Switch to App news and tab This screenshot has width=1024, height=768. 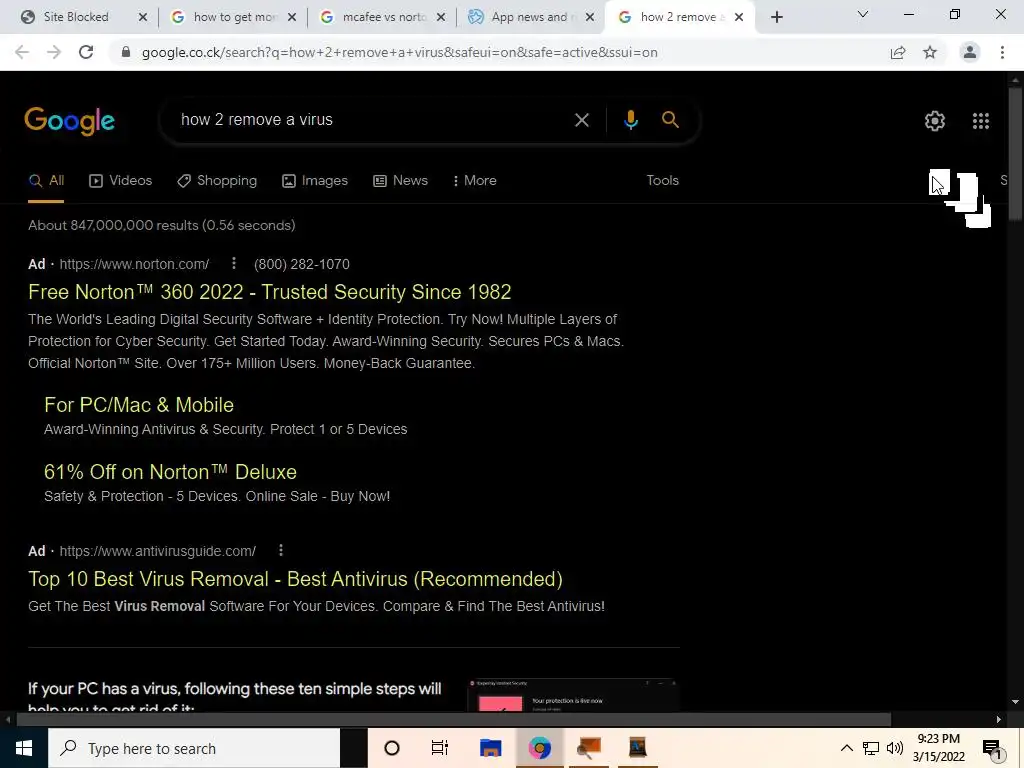click(523, 17)
